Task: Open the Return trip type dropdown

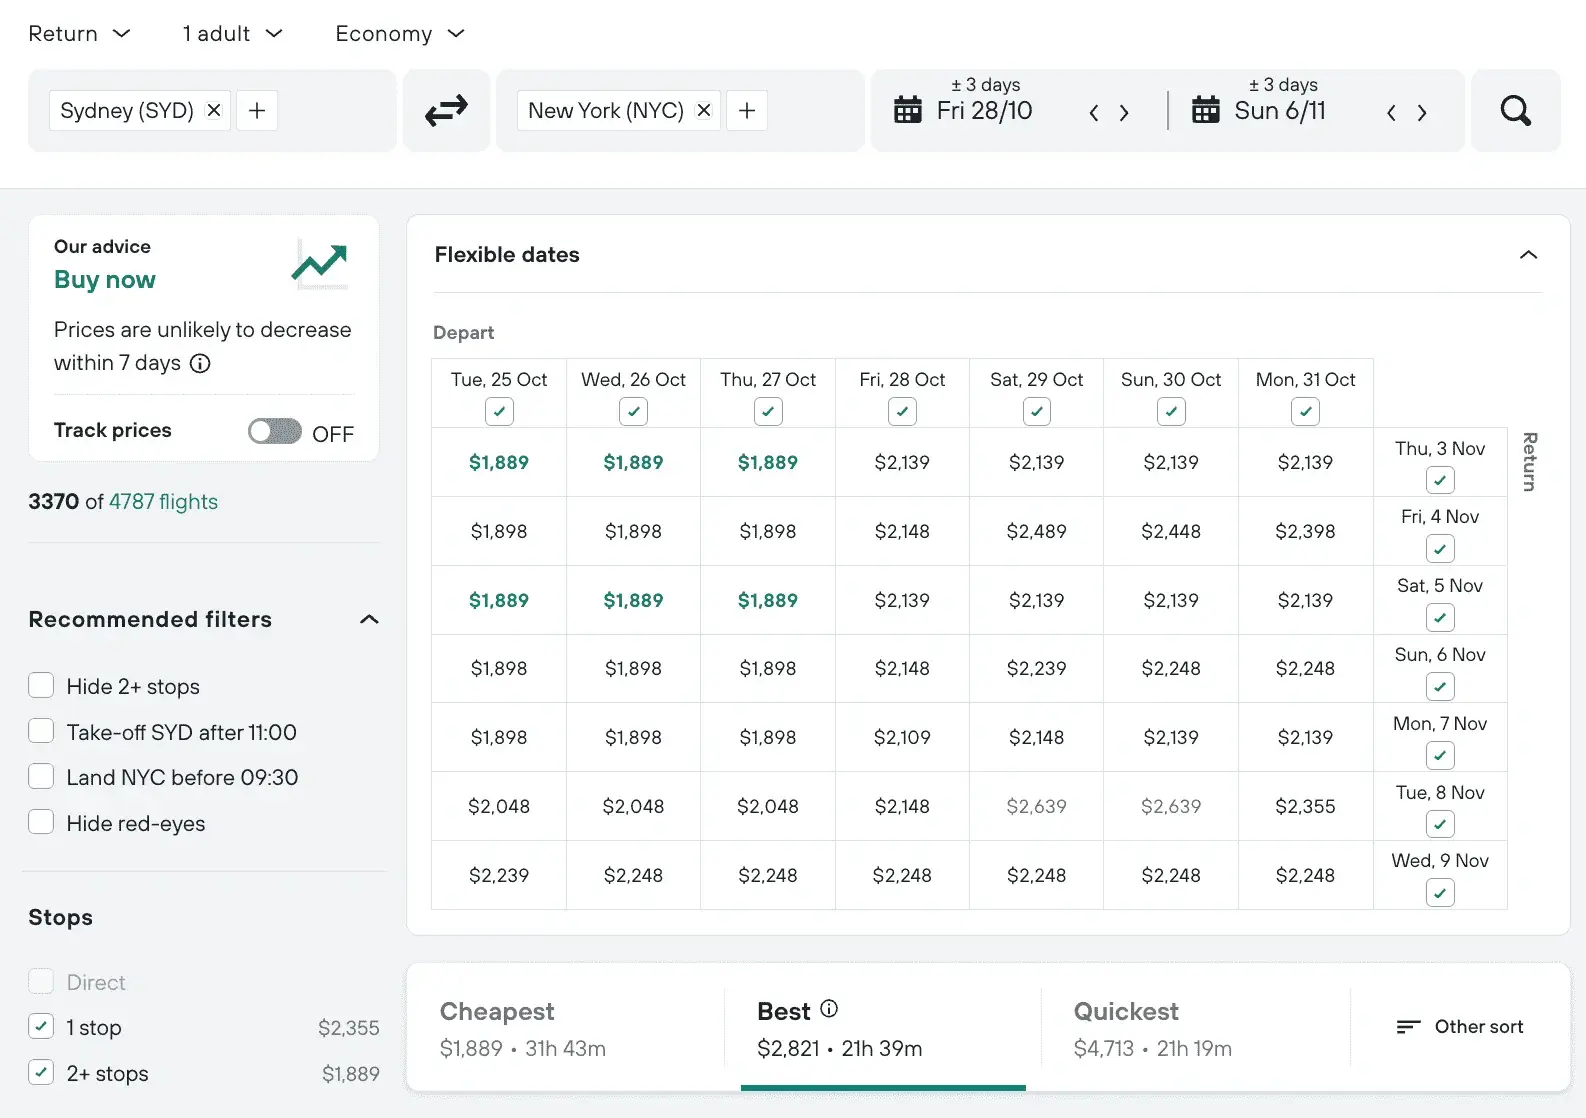Action: click(x=79, y=34)
